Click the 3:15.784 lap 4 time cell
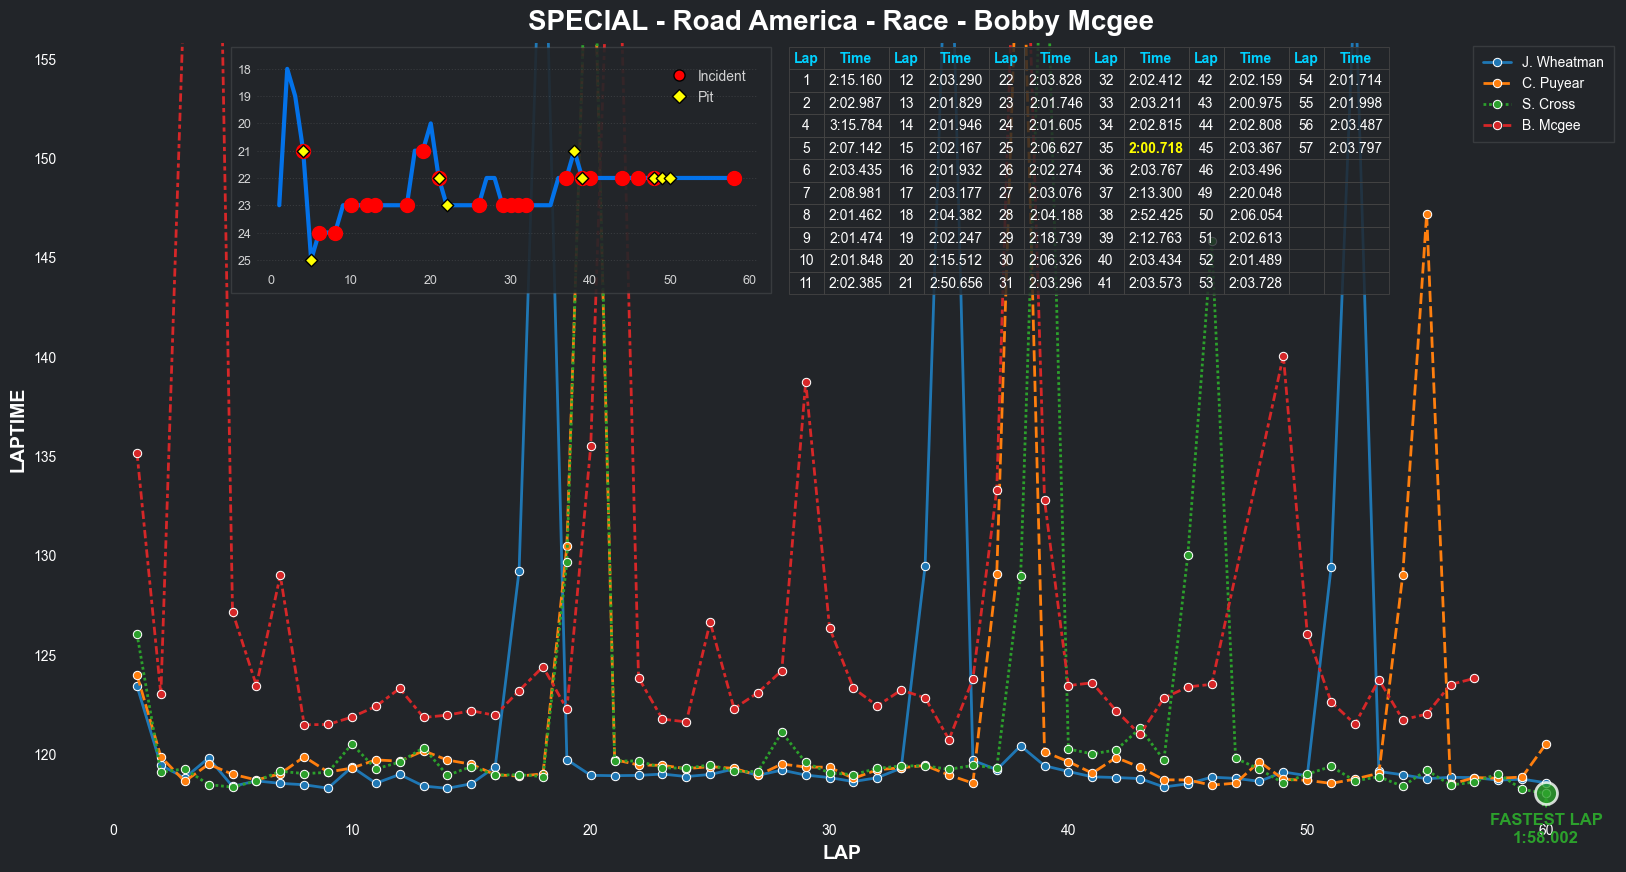1626x872 pixels. 855,125
